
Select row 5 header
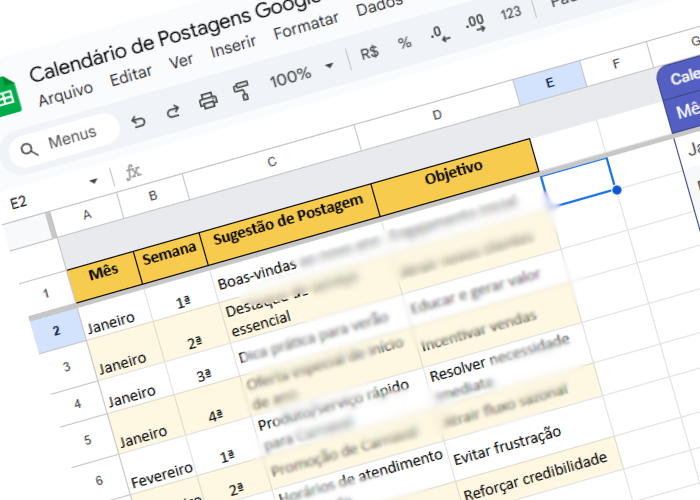[88, 440]
